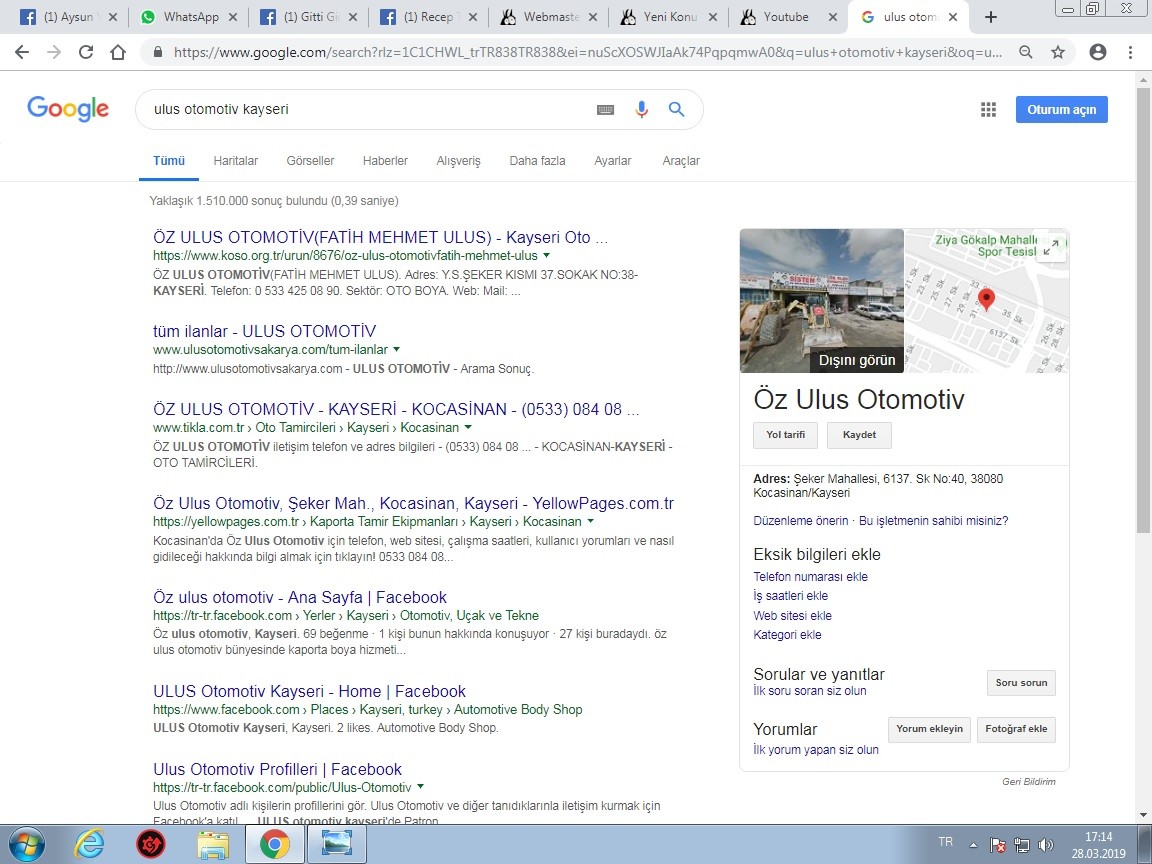The image size is (1152, 864).
Task: Submit search with blue magnifier icon
Action: [677, 109]
